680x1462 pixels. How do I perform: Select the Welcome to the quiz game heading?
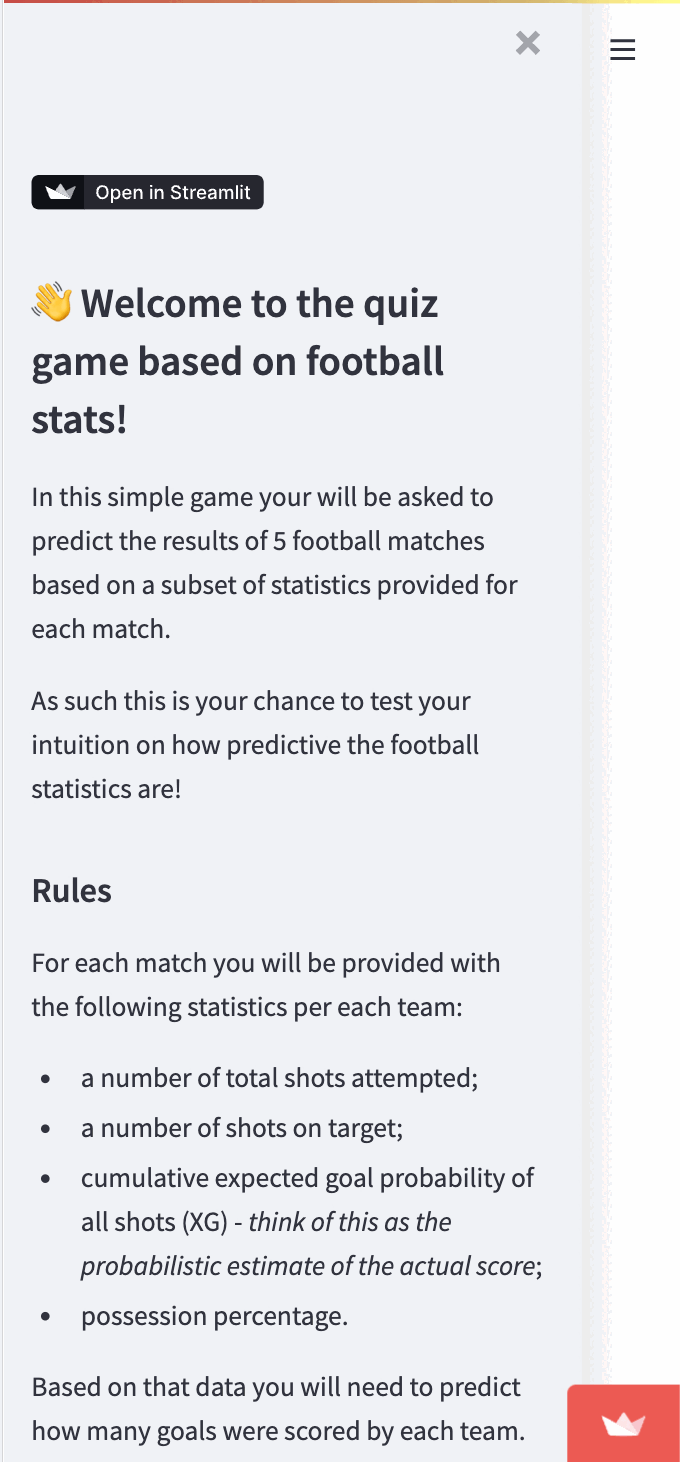pyautogui.click(x=238, y=361)
